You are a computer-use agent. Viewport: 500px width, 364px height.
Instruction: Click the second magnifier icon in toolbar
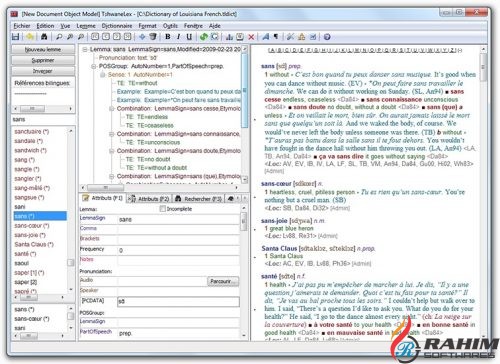[70, 37]
